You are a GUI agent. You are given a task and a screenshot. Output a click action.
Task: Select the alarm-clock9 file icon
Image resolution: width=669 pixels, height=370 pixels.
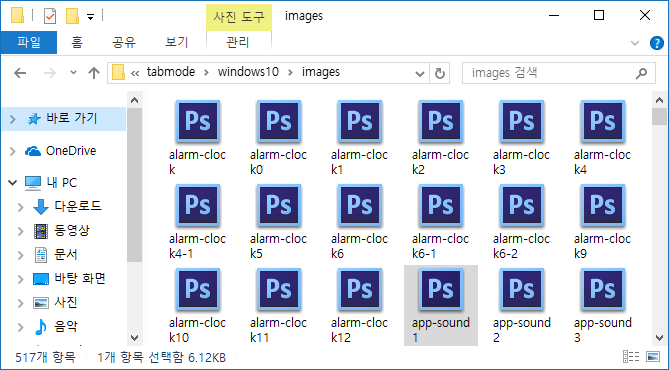click(x=602, y=205)
